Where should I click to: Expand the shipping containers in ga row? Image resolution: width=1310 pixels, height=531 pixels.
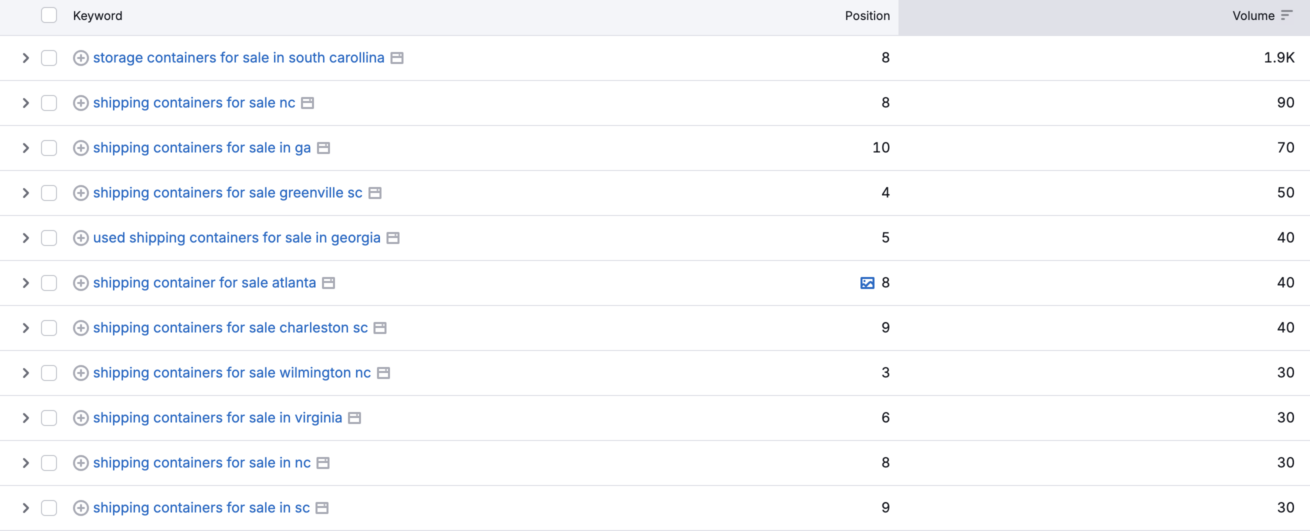click(x=26, y=148)
